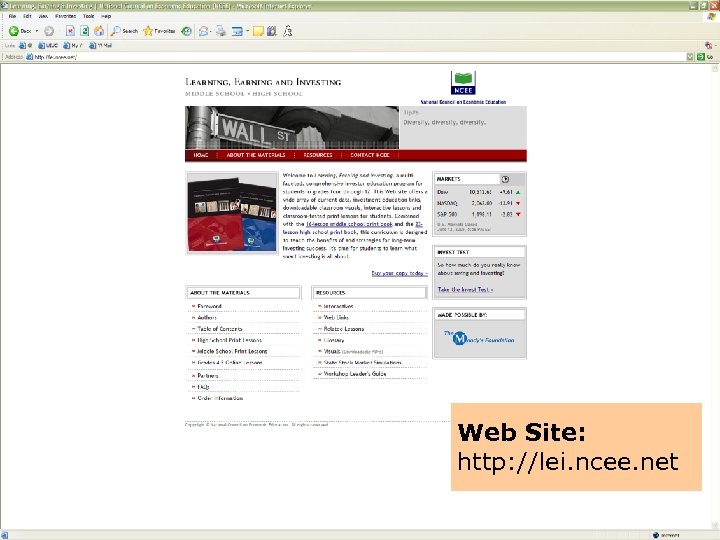
Task: Select About the Materials in red navigation bar
Action: pyautogui.click(x=256, y=155)
